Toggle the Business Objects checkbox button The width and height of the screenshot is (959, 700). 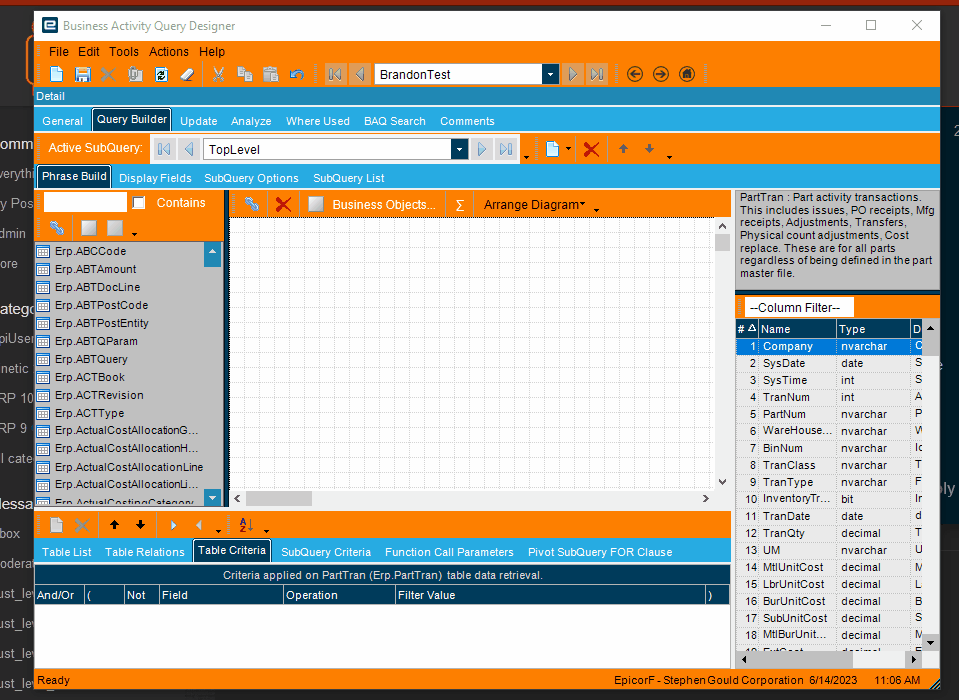316,204
